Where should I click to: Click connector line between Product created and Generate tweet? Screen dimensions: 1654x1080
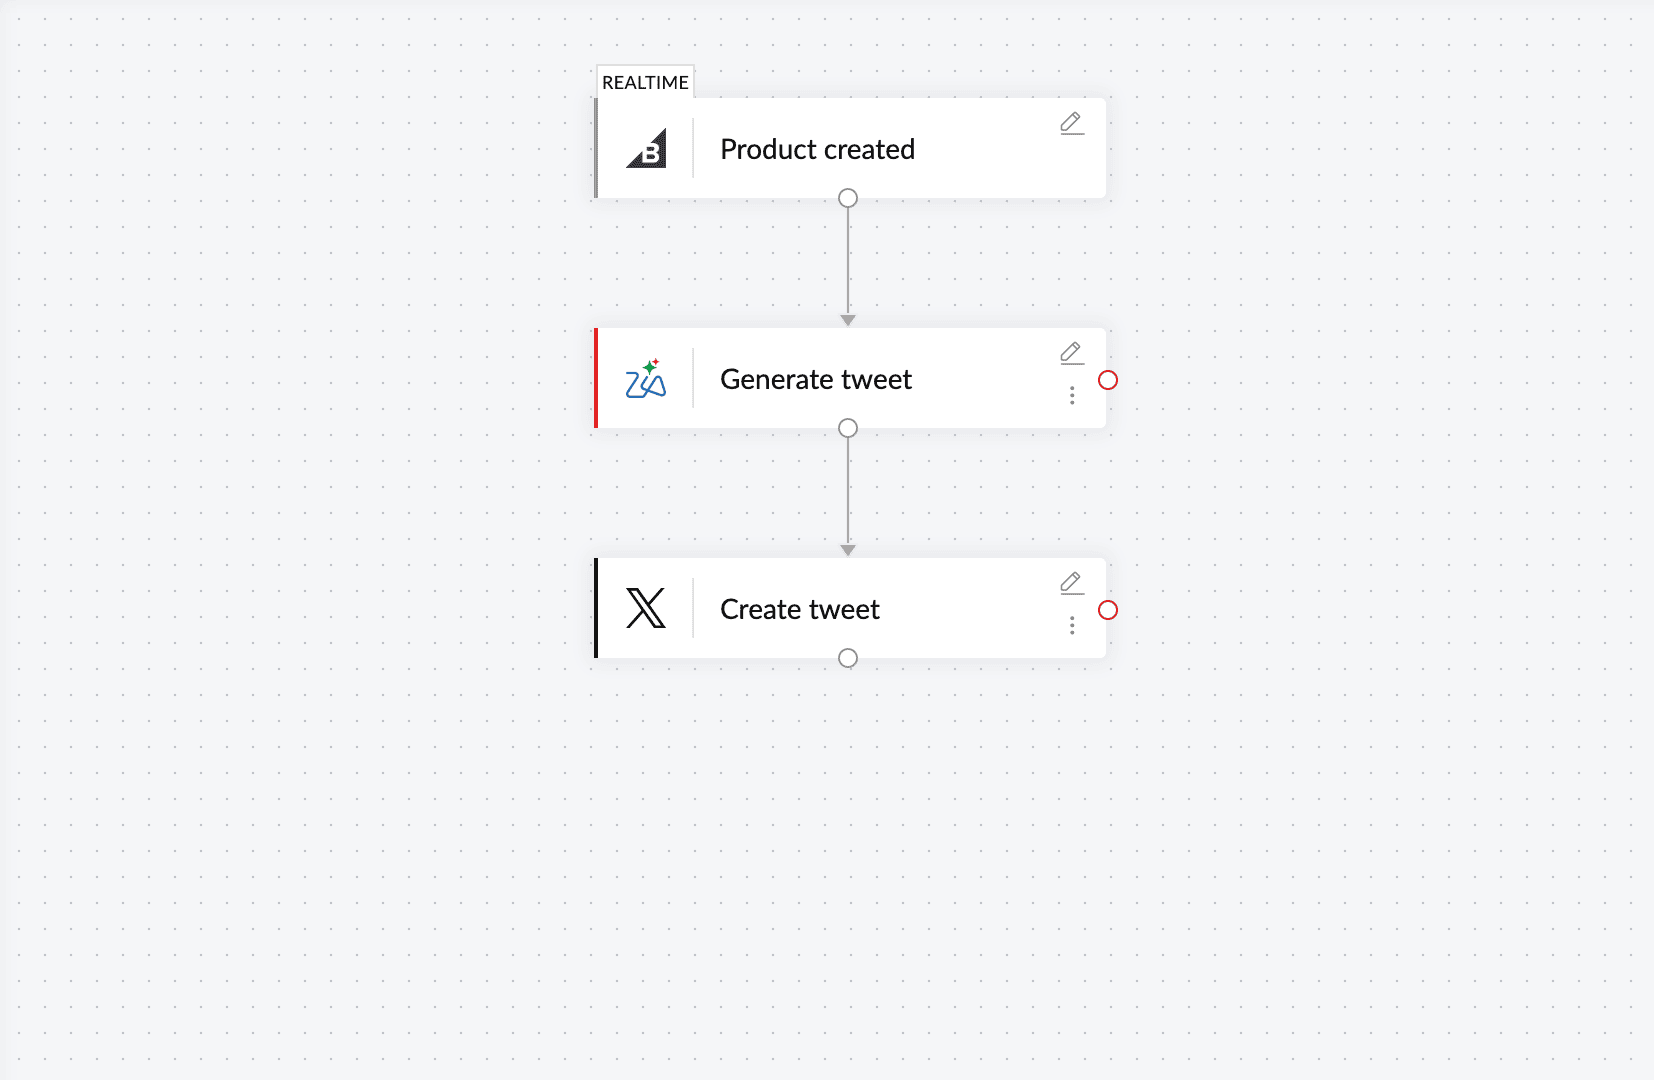848,260
